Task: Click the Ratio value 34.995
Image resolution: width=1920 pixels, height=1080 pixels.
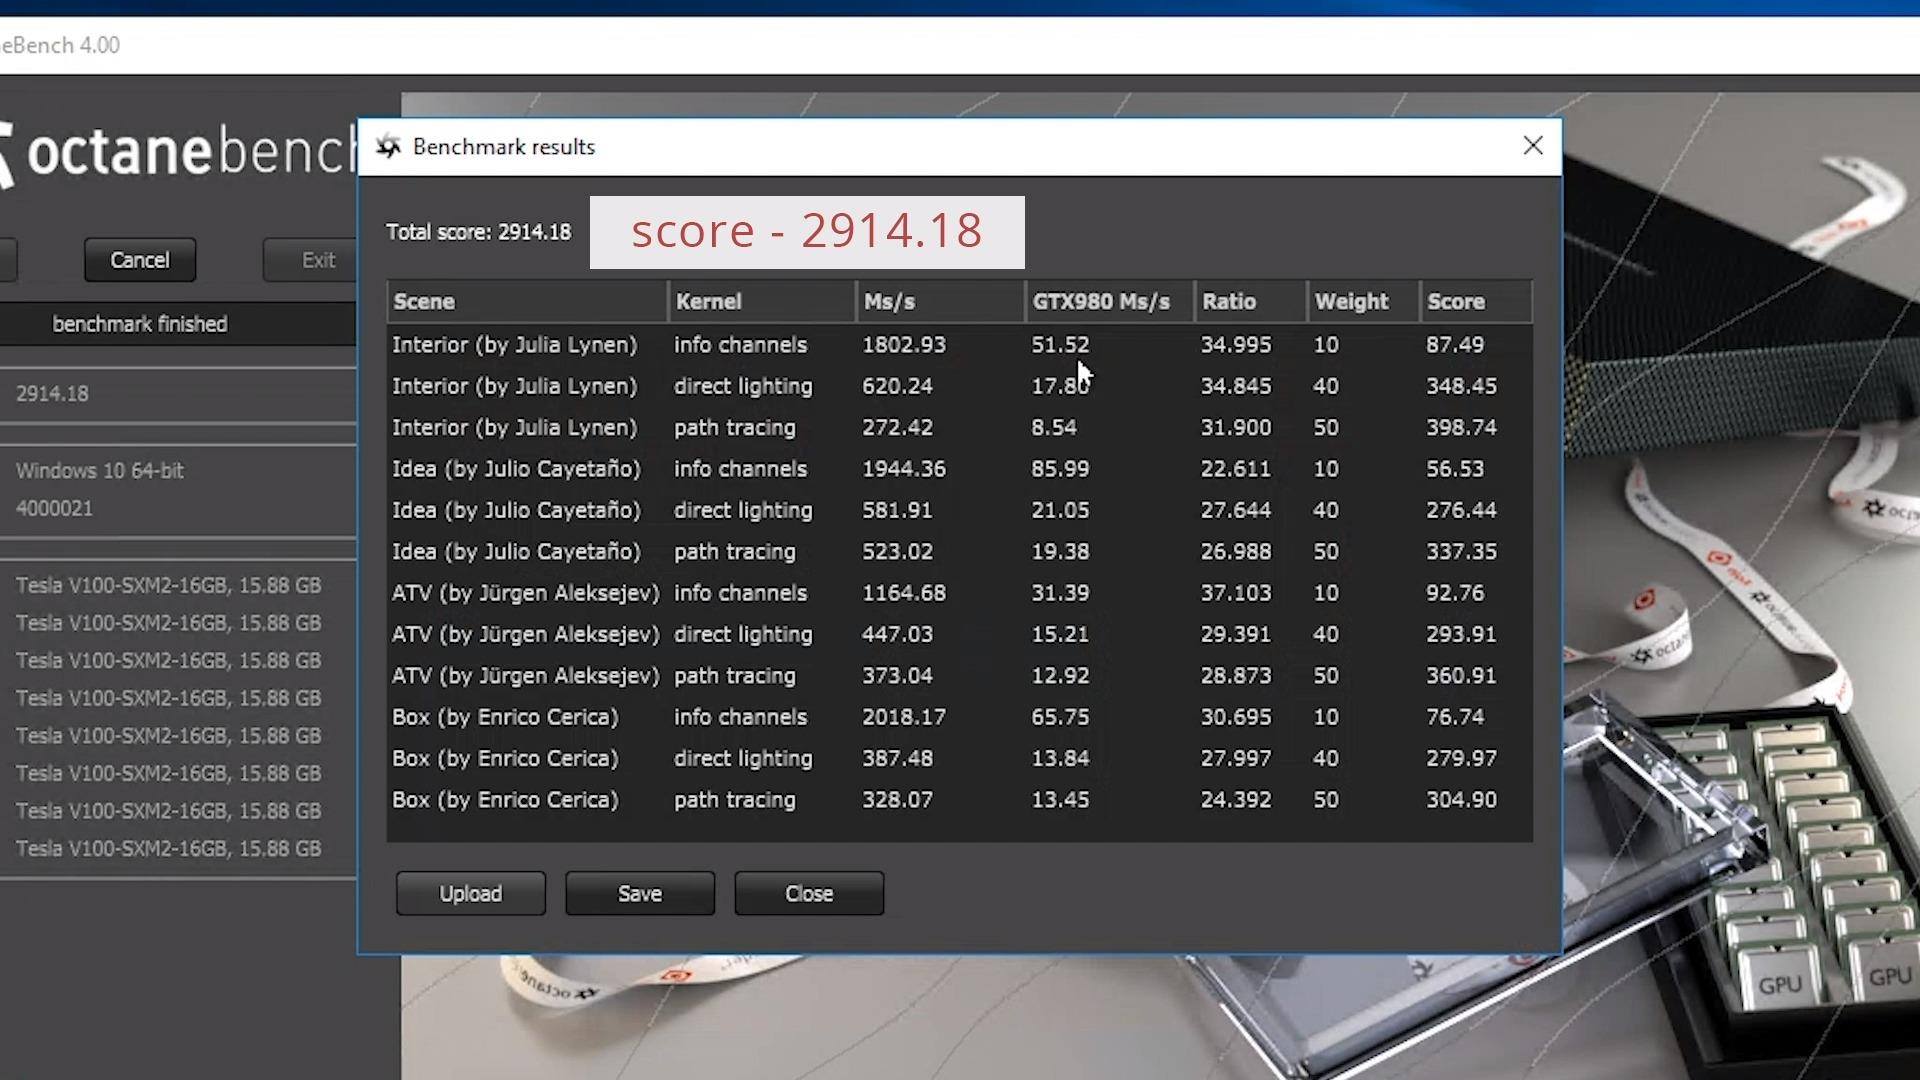Action: click(1236, 345)
